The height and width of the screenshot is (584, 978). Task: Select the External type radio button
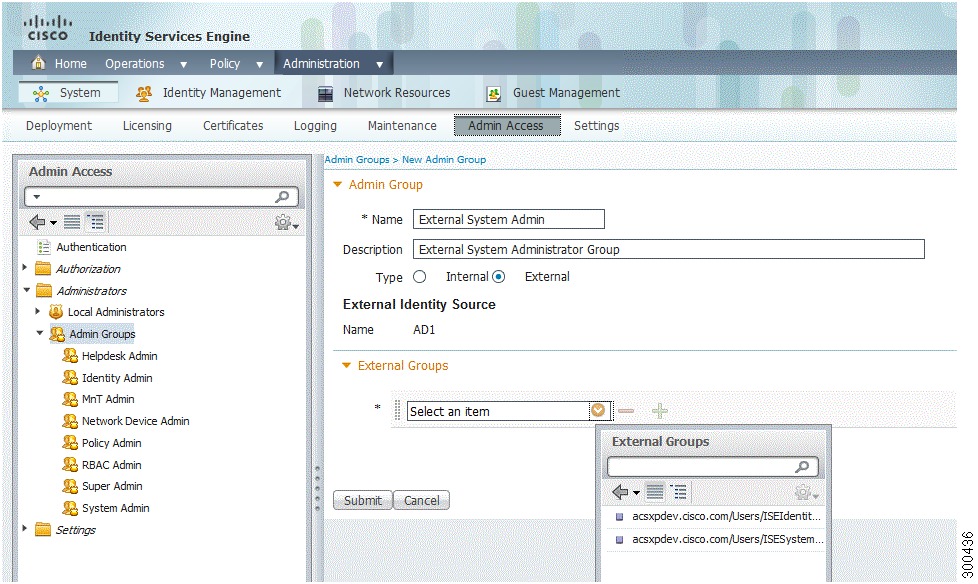[x=498, y=277]
